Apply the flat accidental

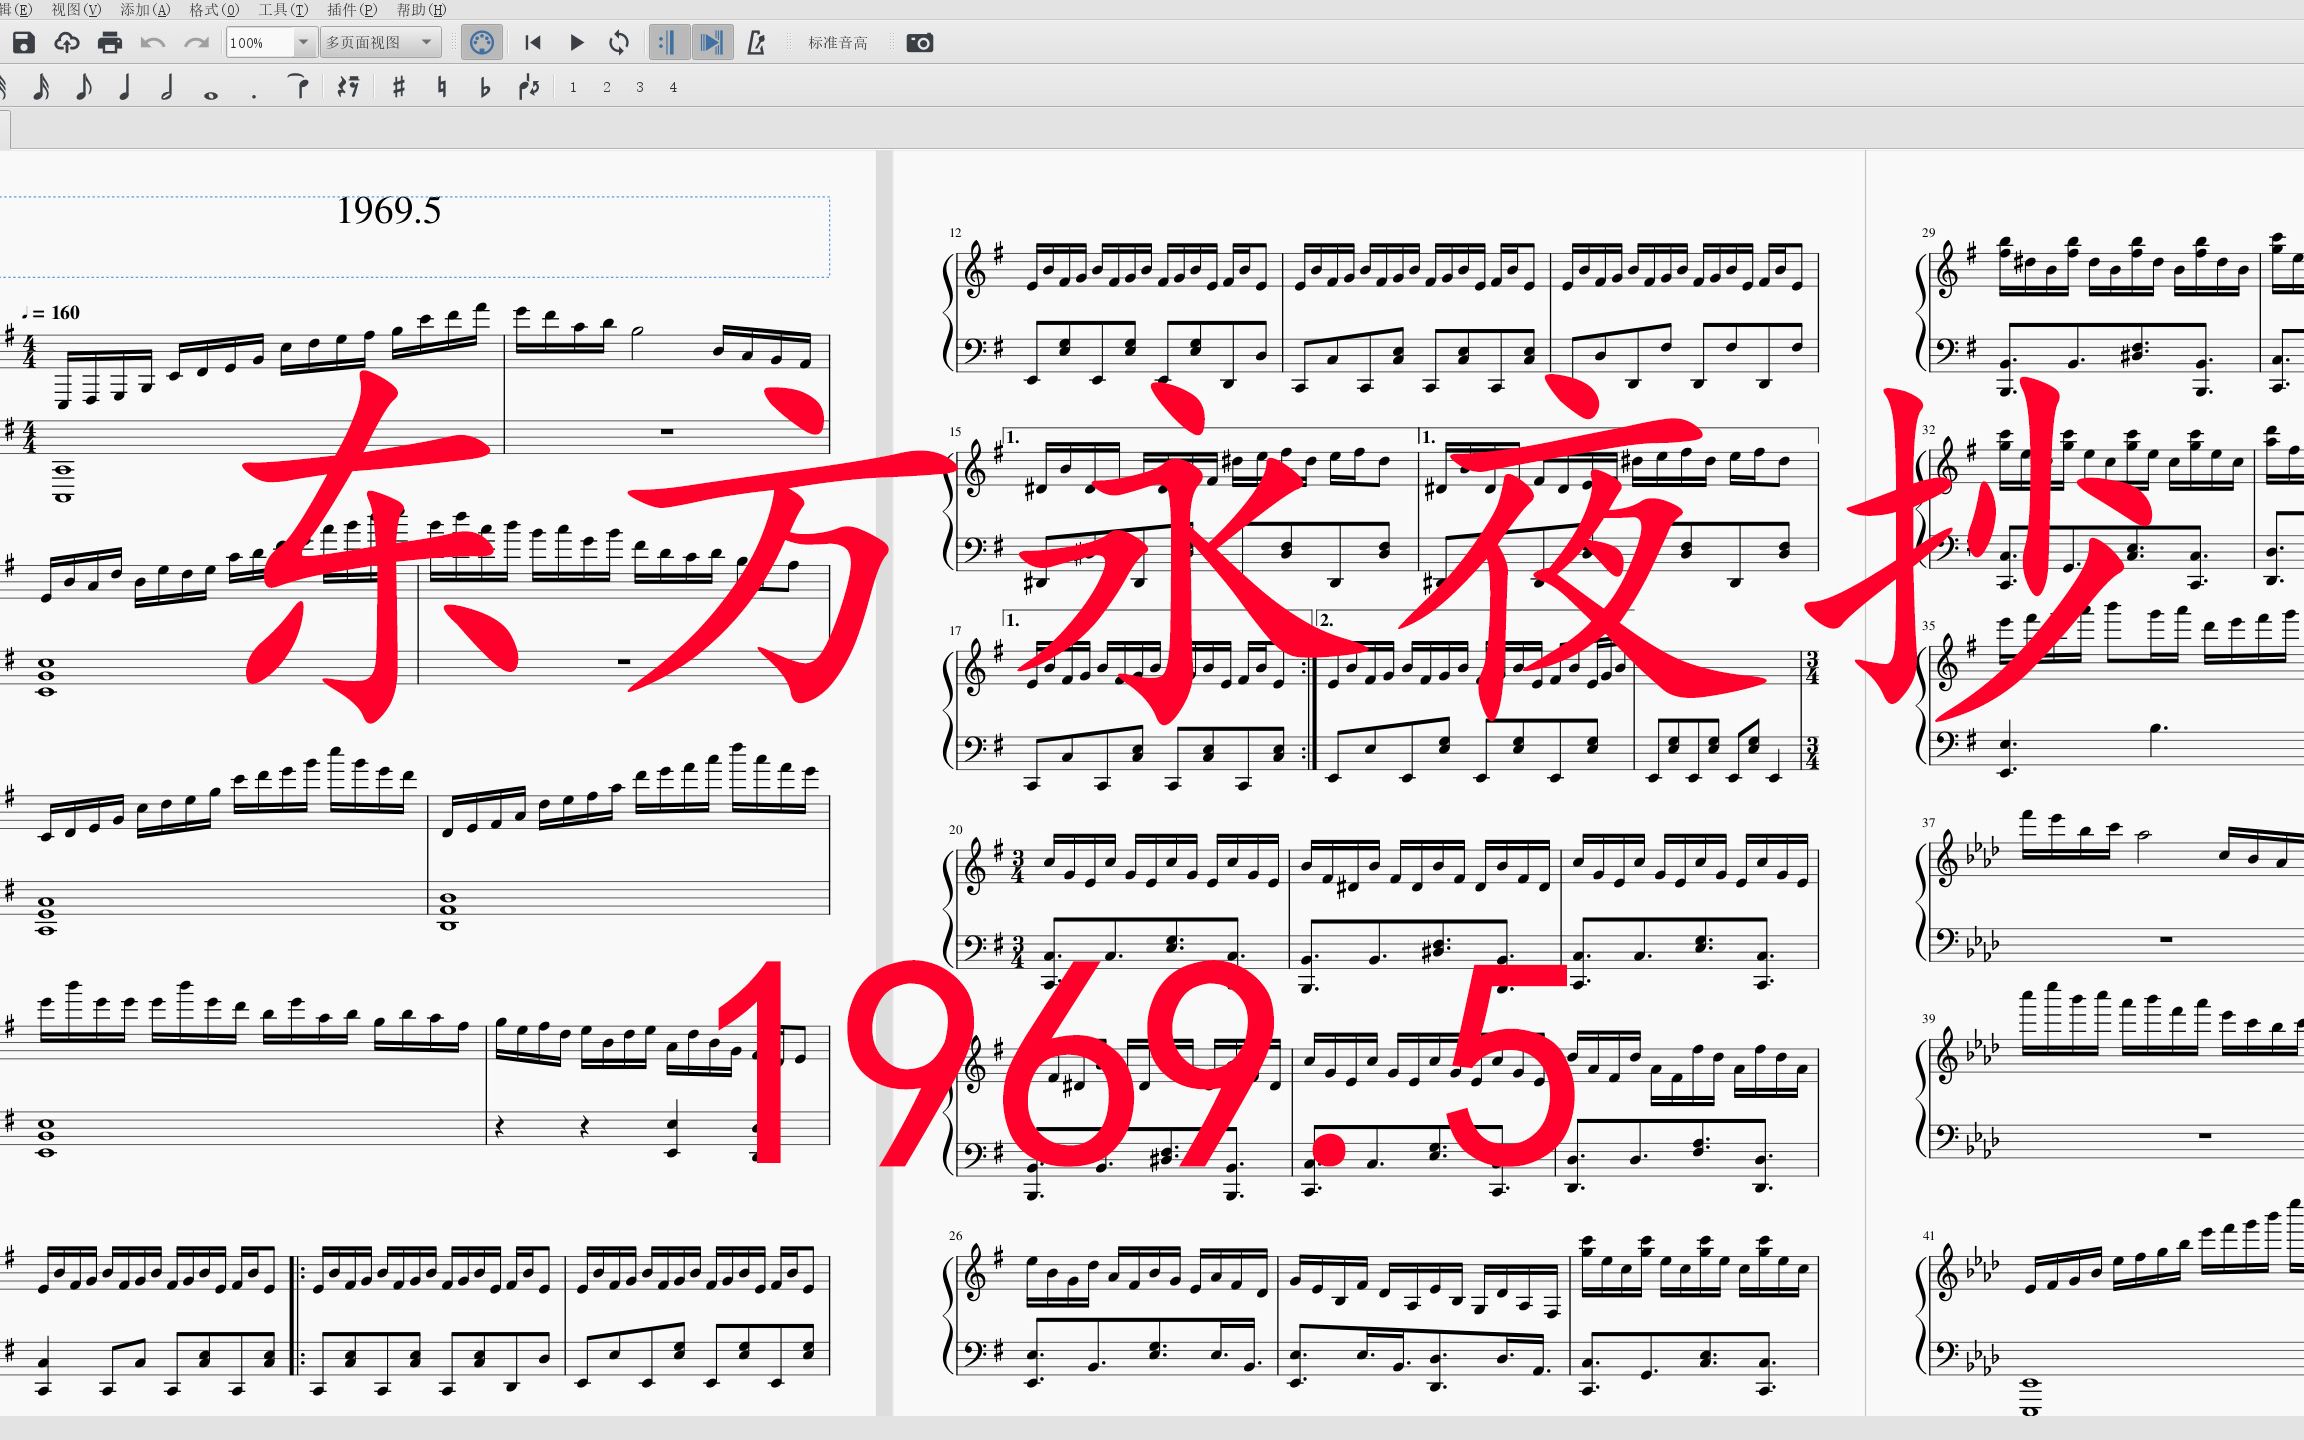pos(485,87)
